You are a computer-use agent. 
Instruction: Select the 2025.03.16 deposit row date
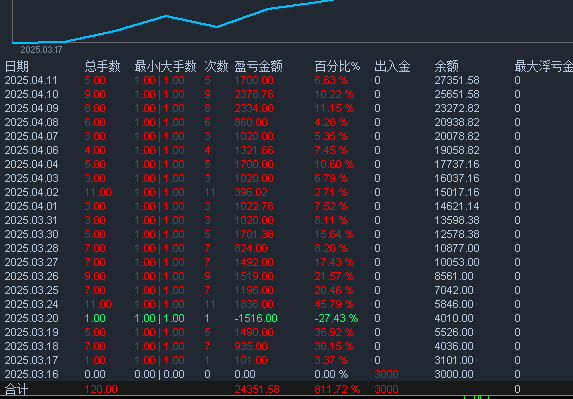tap(31, 375)
